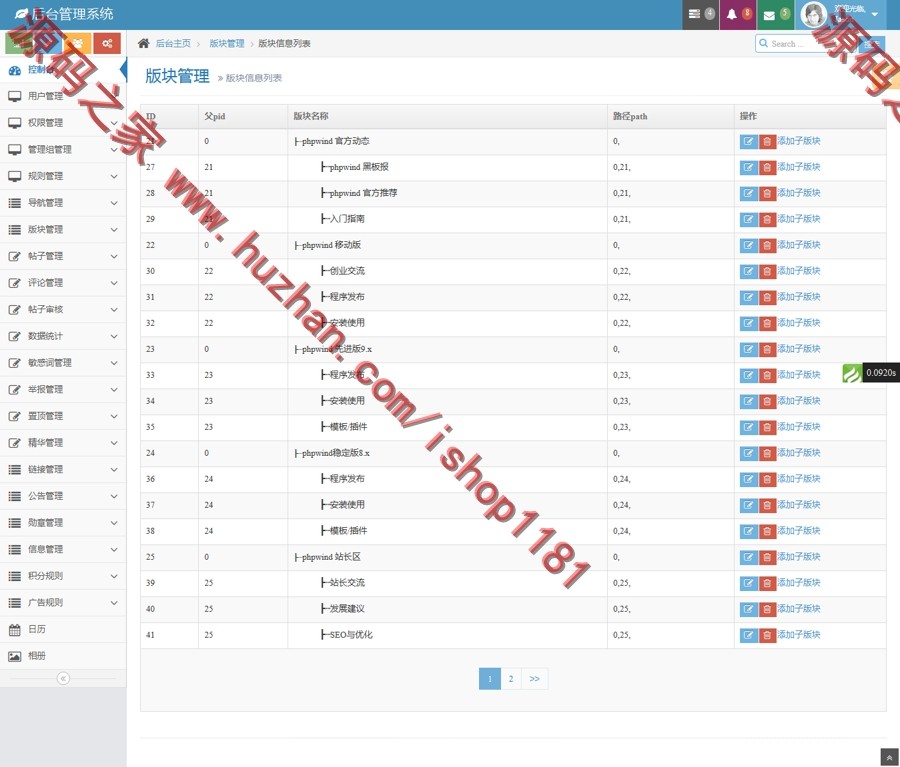Screen dimensions: 900x767
Task: Edit phpwind官方动态 using the blue pencil icon
Action: click(x=748, y=141)
